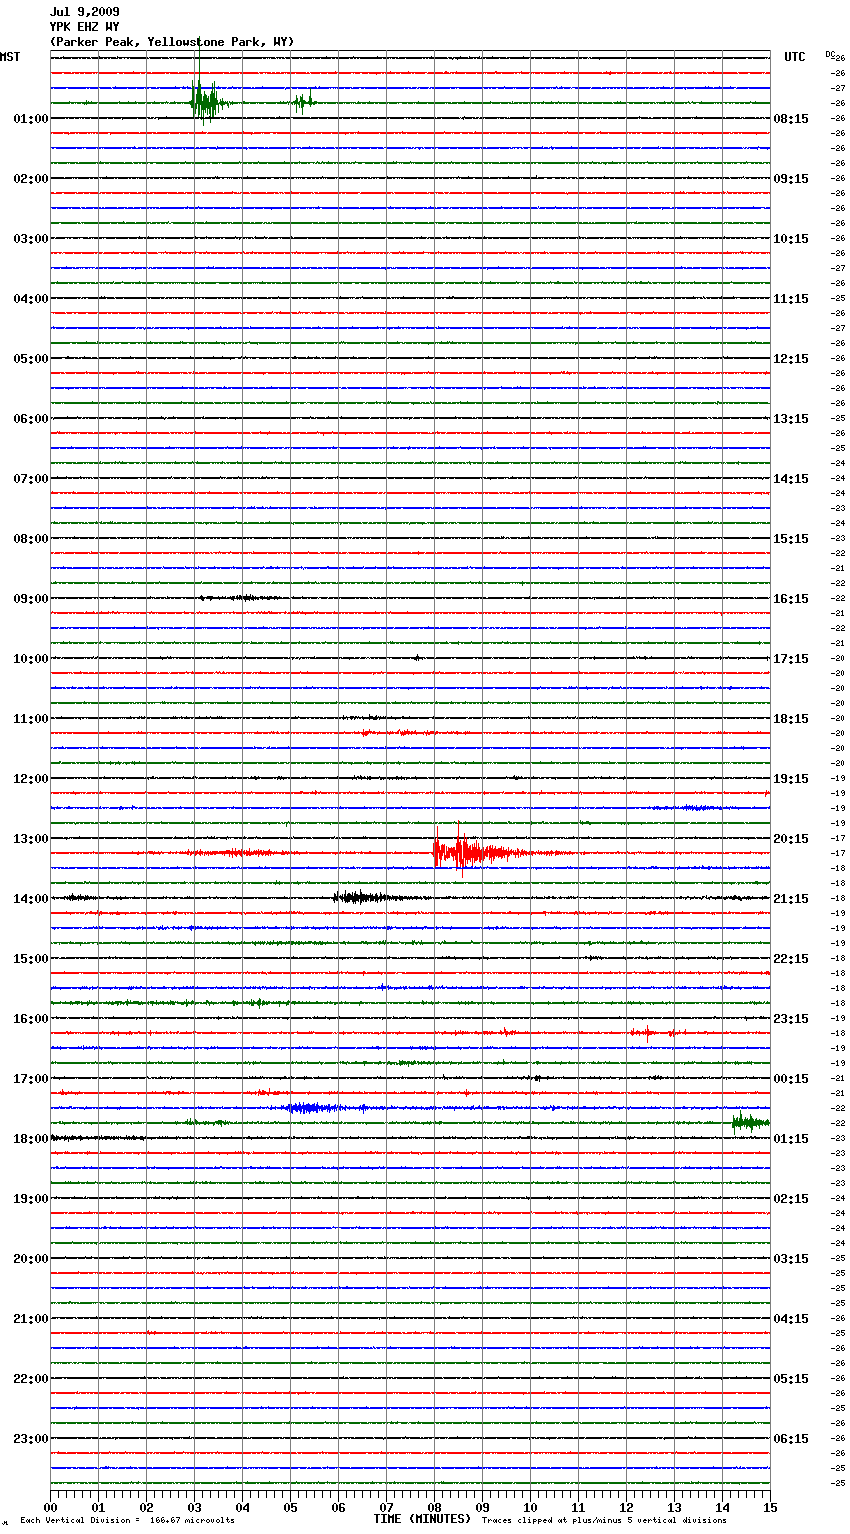Select the 07:00 MST hour label
Viewport: 850px width, 1534px height.
(x=30, y=479)
